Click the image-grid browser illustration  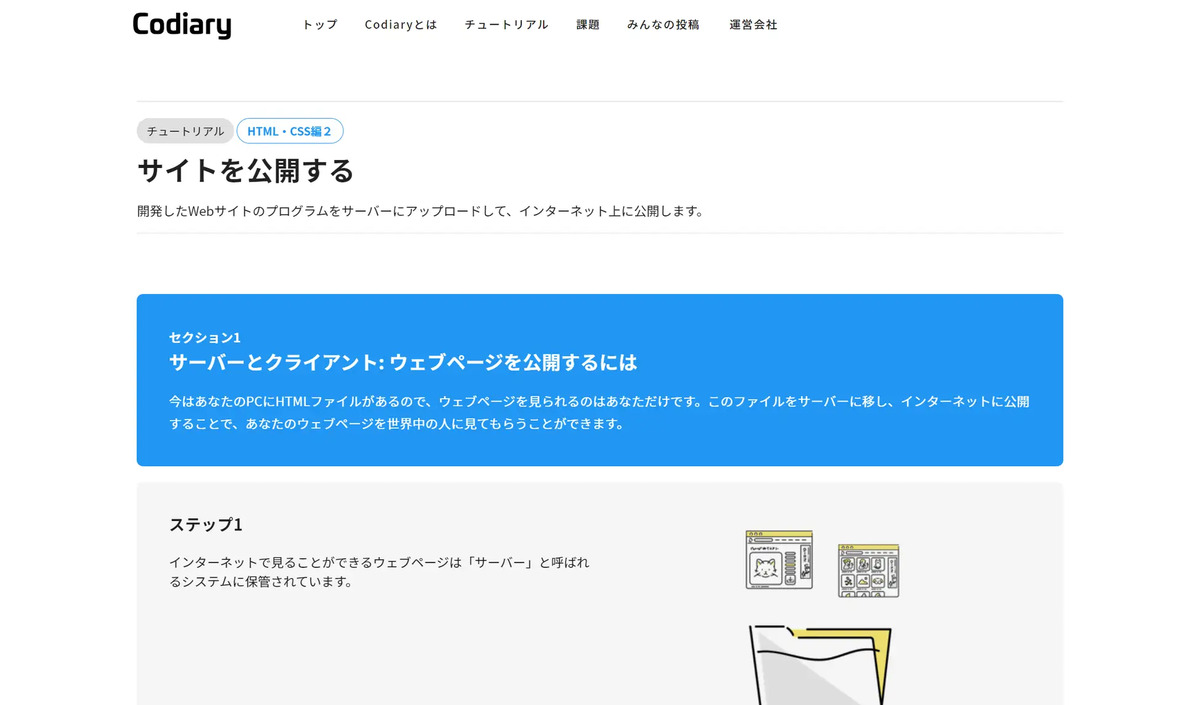point(869,570)
